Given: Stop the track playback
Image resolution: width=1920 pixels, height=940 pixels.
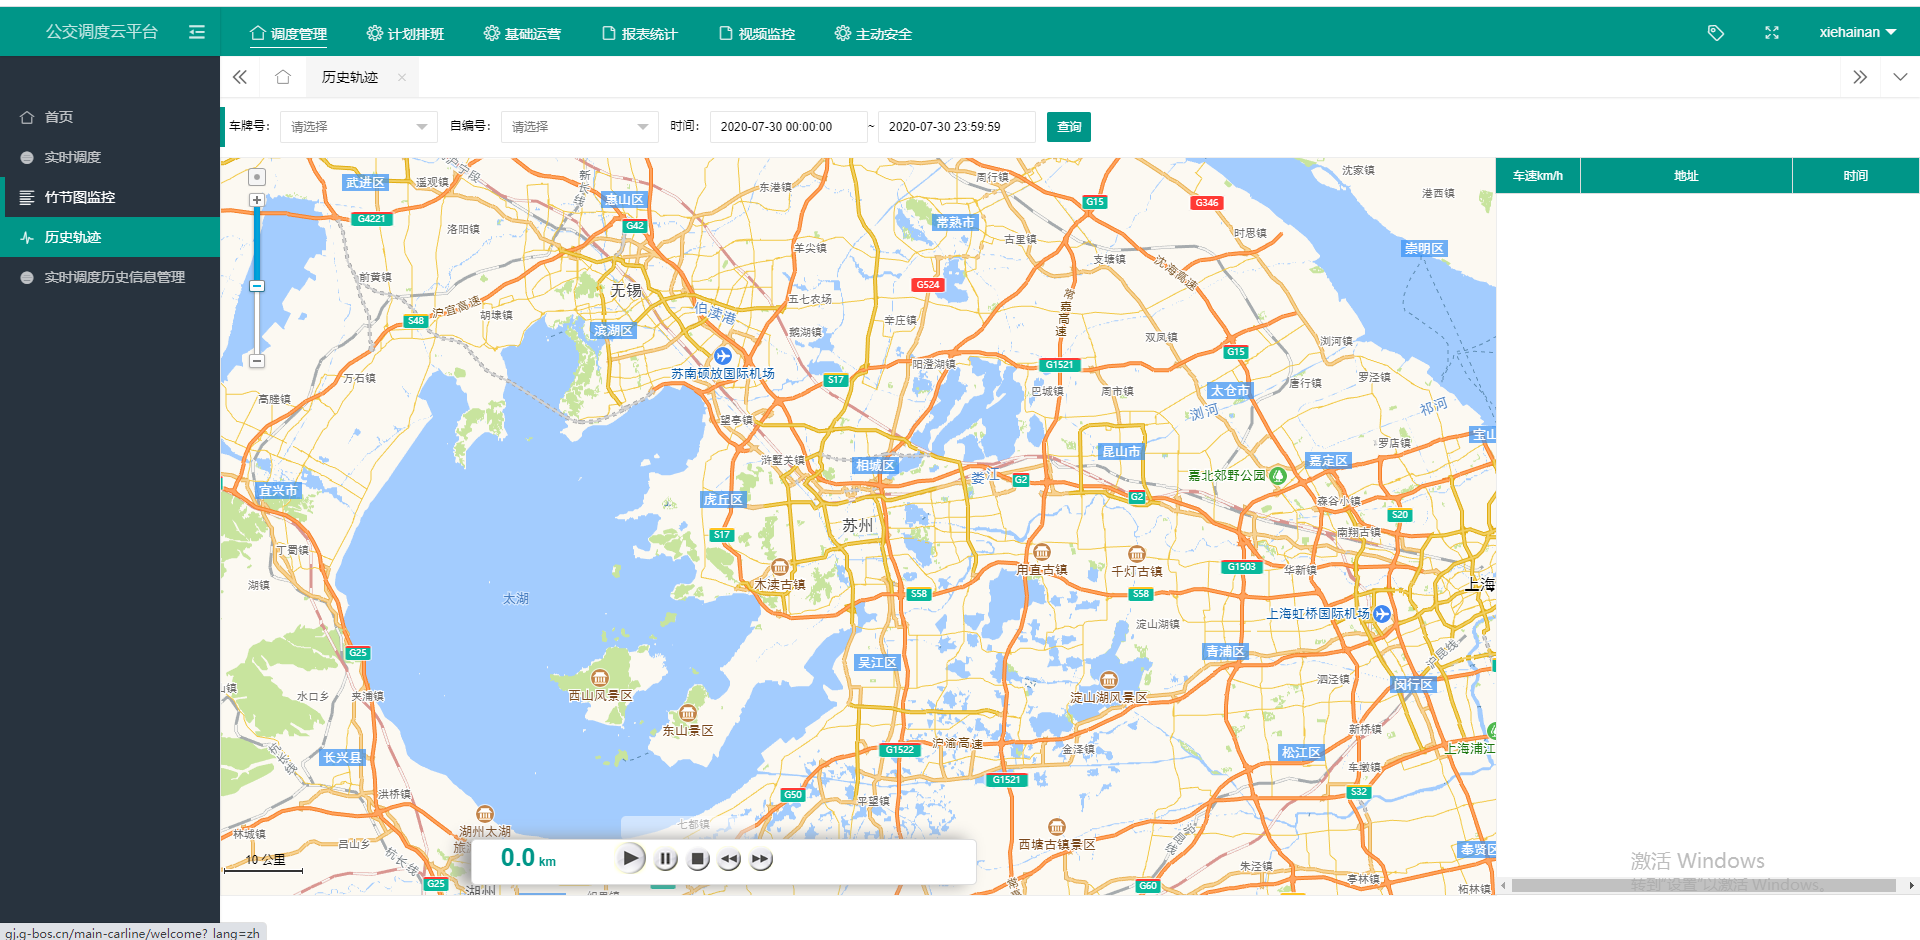Looking at the screenshot, I should click(x=698, y=859).
